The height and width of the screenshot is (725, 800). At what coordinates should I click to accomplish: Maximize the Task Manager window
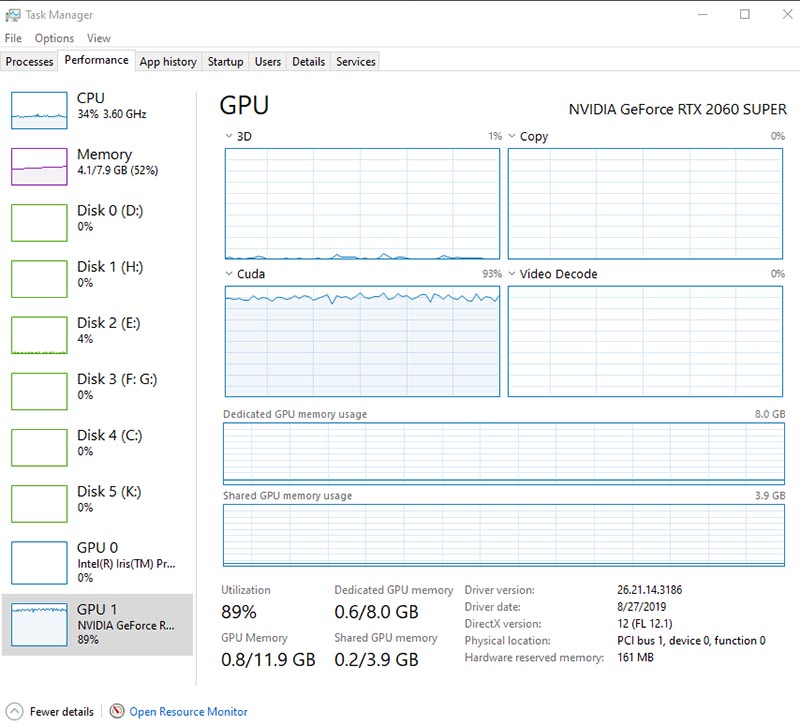(x=745, y=14)
